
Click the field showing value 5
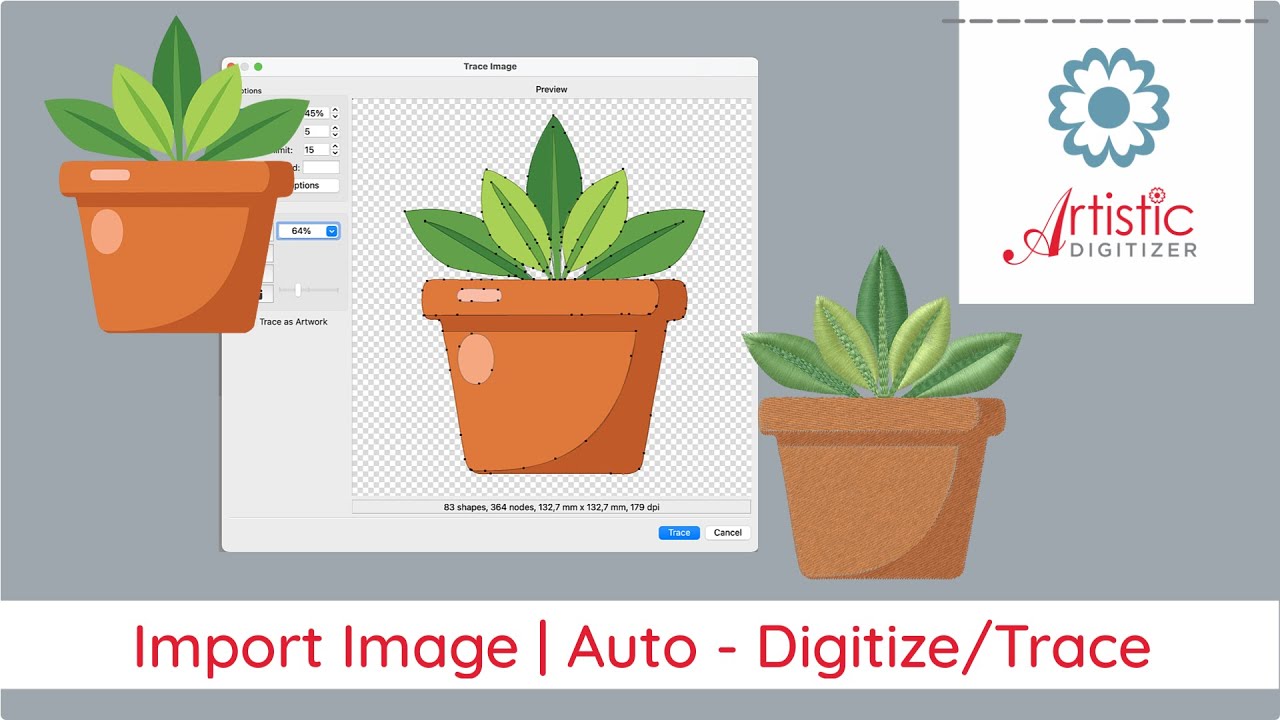pyautogui.click(x=315, y=131)
